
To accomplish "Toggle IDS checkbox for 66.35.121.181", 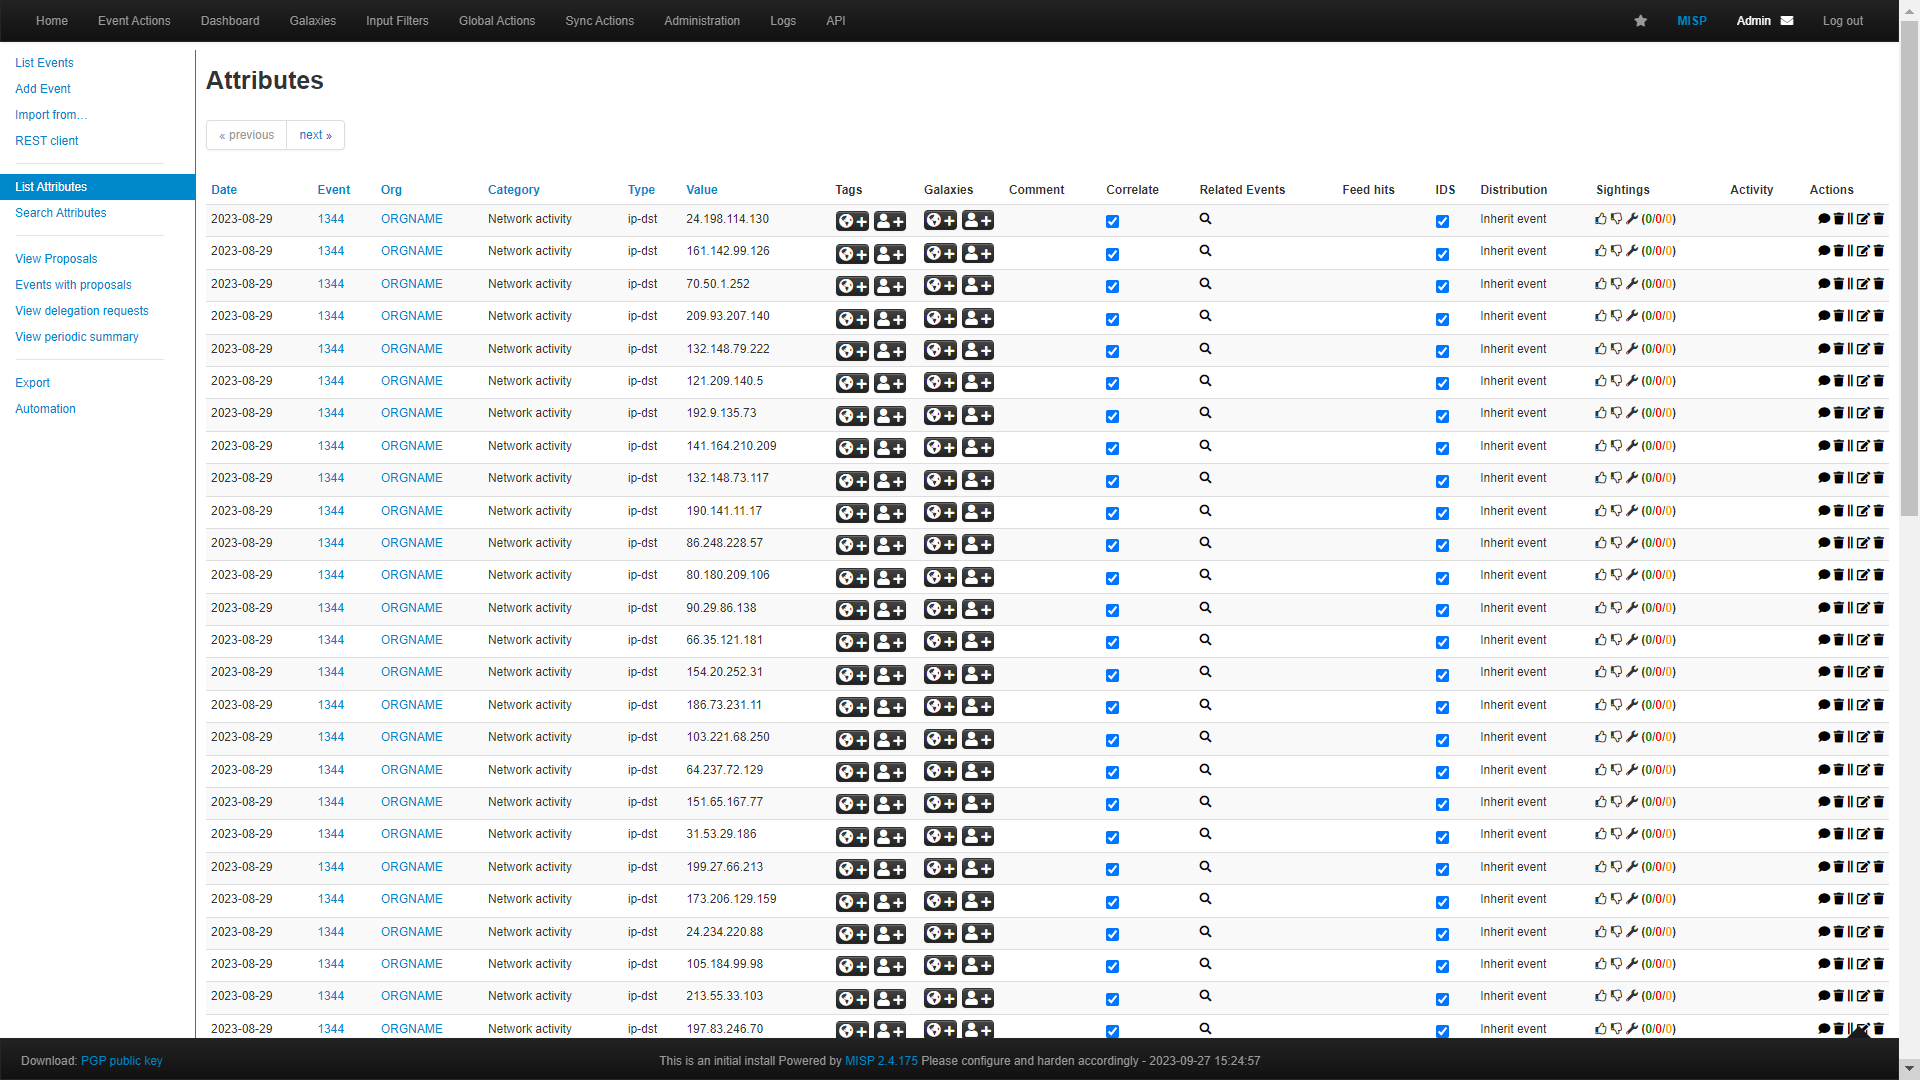I will click(1442, 643).
